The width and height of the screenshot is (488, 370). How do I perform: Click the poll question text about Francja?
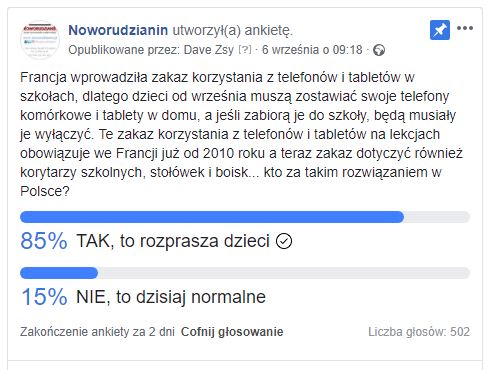coord(241,134)
